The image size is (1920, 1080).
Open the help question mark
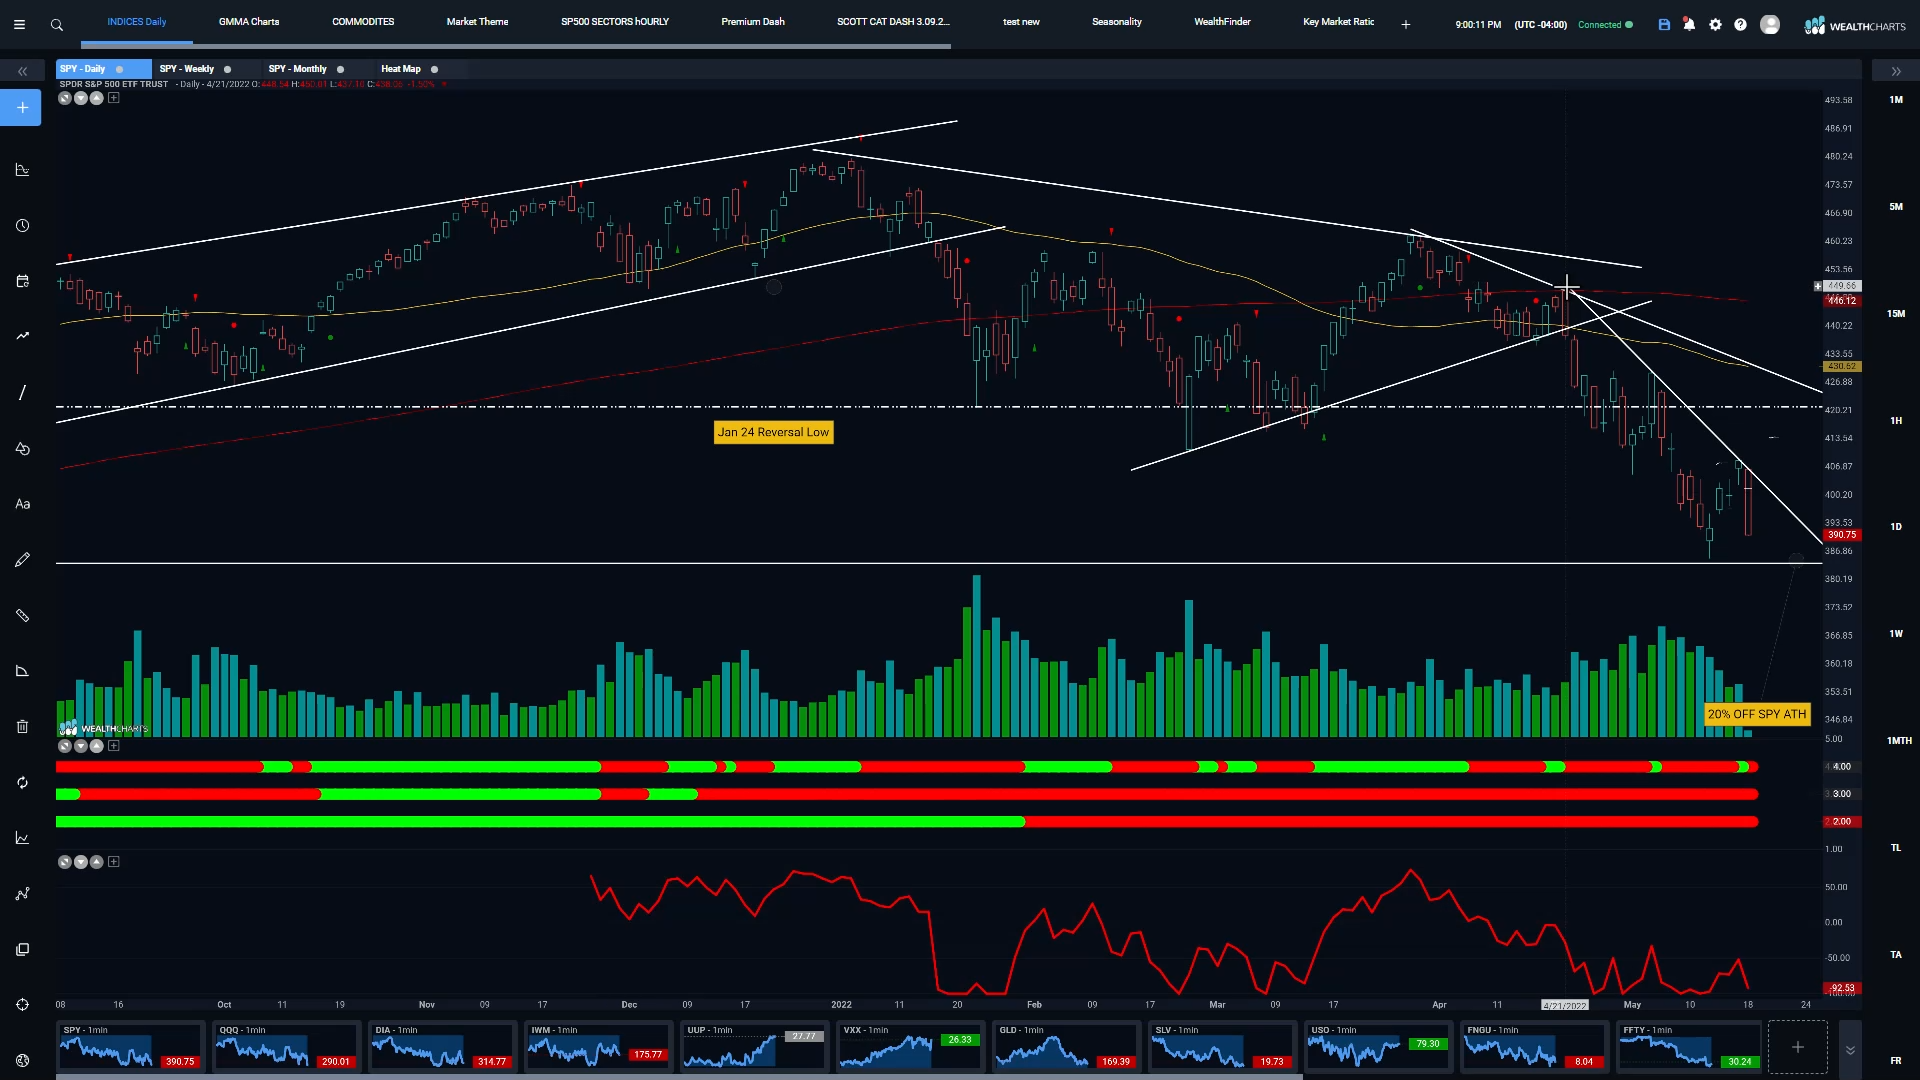(x=1740, y=24)
